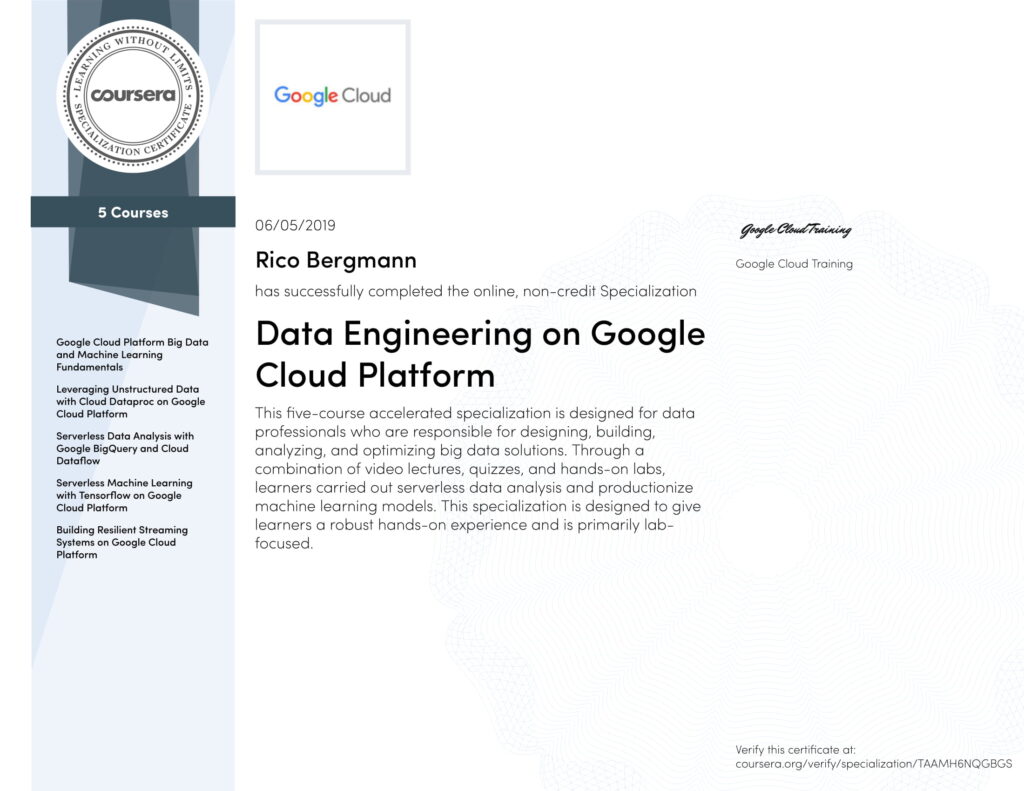Open Leveraging Unstructured Data with Cloud Dataproc course
The width and height of the screenshot is (1024, 791).
130,401
